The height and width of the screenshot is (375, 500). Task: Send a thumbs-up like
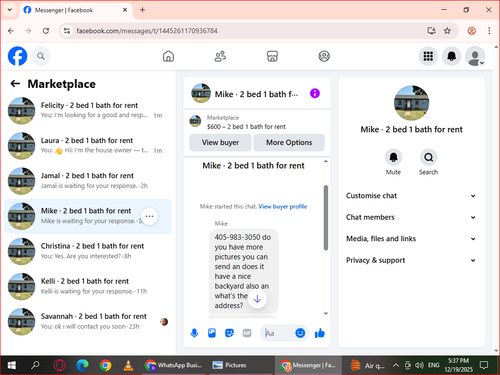coord(320,333)
